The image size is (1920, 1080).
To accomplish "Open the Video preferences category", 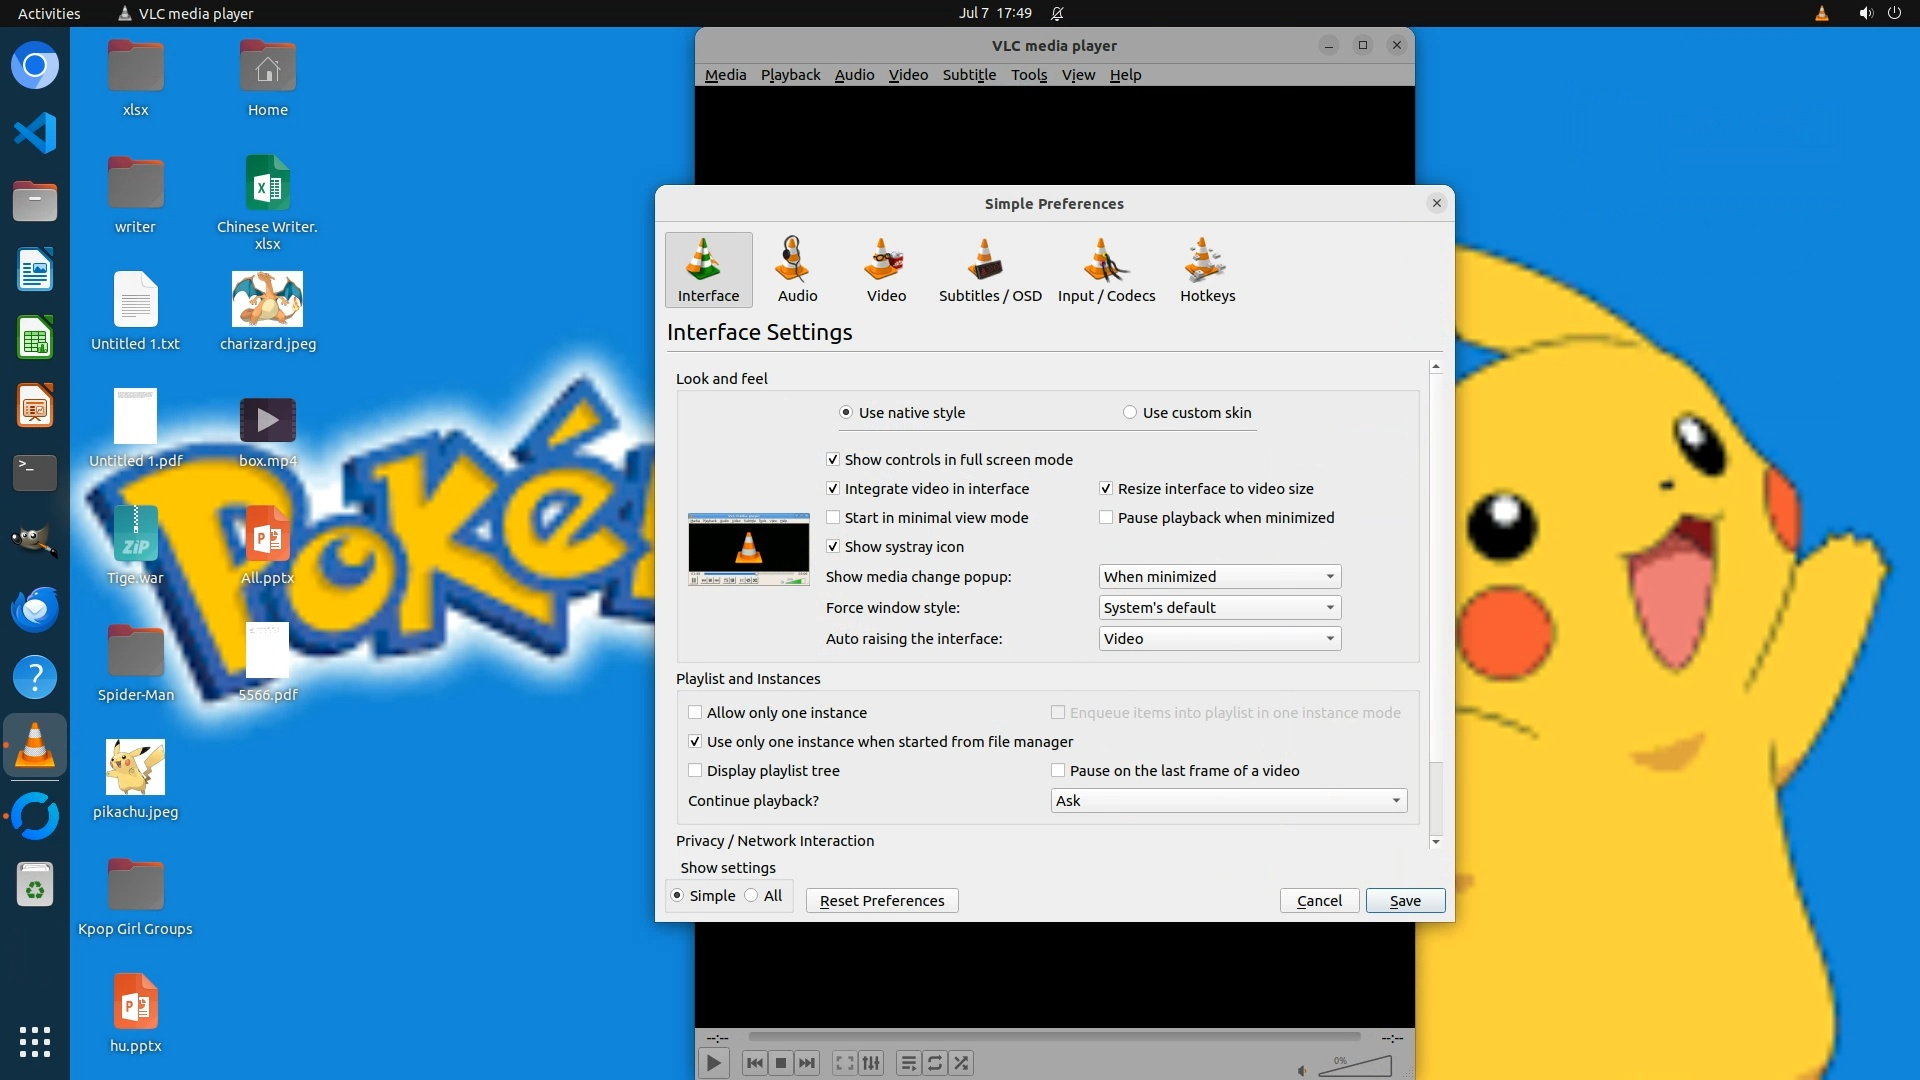I will tap(885, 270).
